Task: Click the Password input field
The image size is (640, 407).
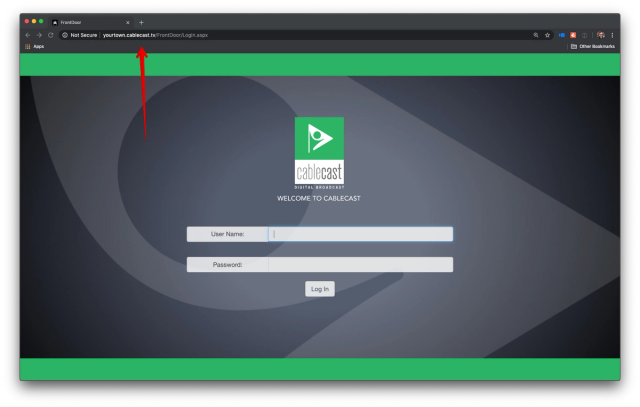Action: (x=360, y=265)
